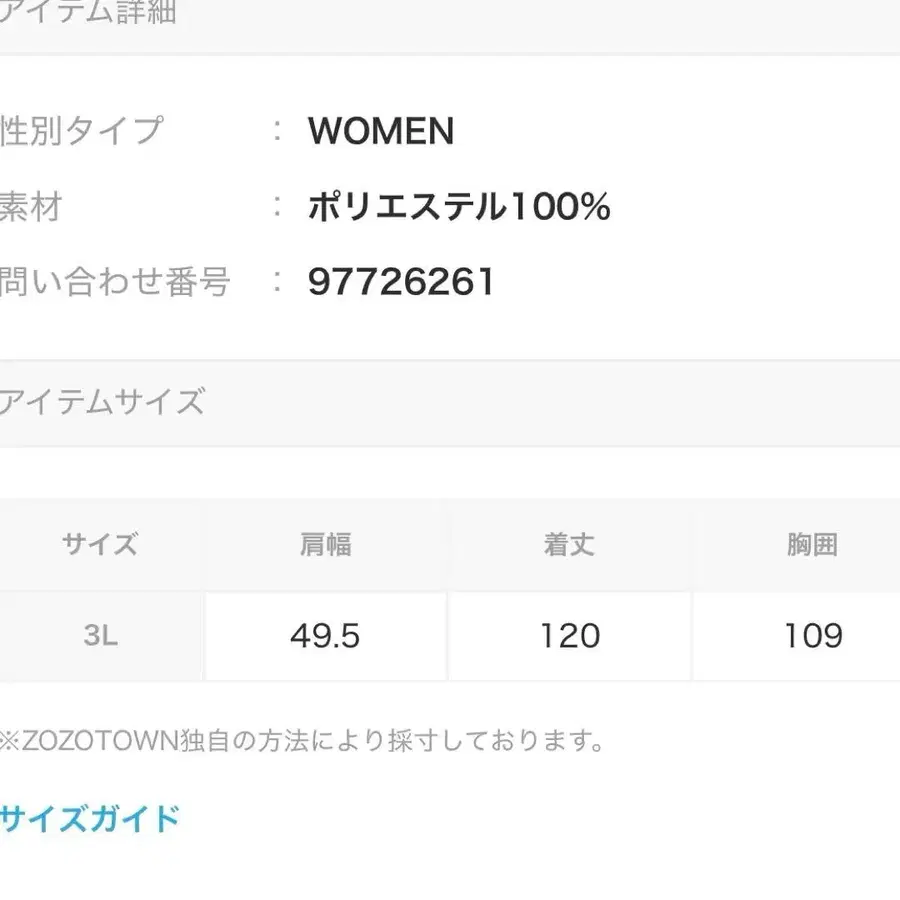Click the shoulder width value 49.5
The height and width of the screenshot is (900, 900).
point(324,635)
